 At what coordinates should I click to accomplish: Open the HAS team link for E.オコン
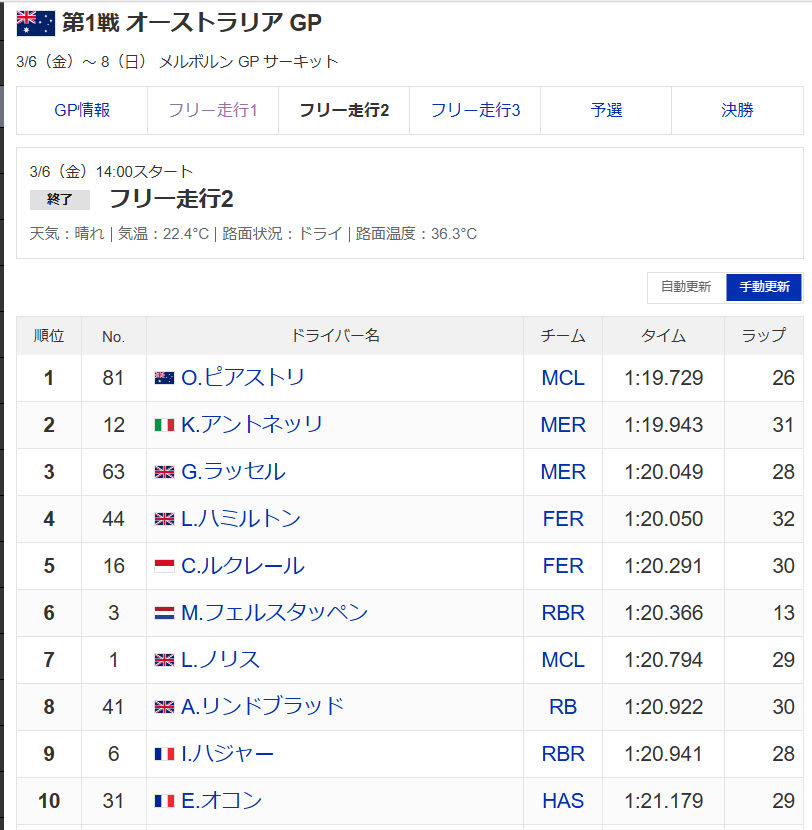pos(563,801)
